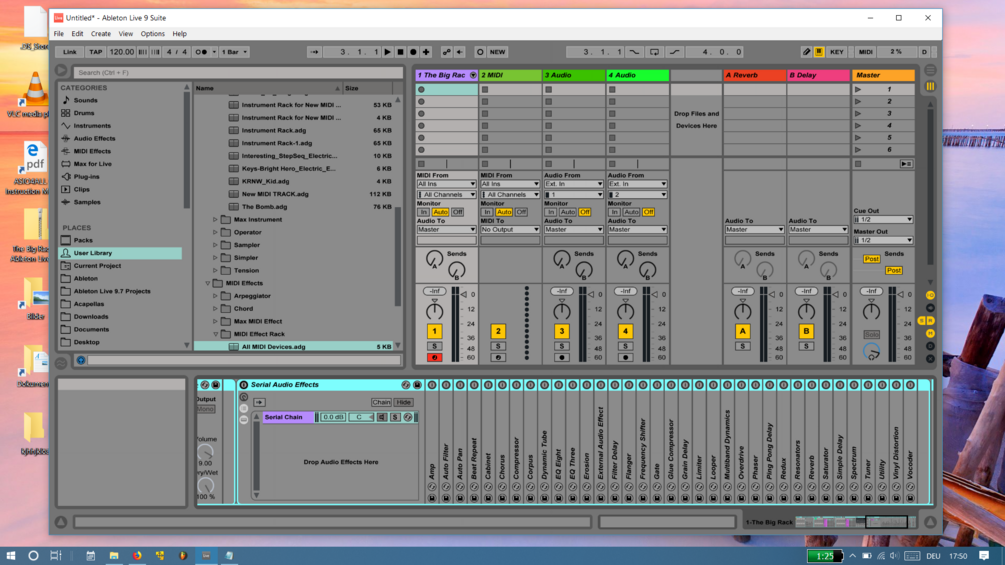The width and height of the screenshot is (1005, 565).
Task: Set 2 MIDI monitor to Off
Action: click(521, 212)
